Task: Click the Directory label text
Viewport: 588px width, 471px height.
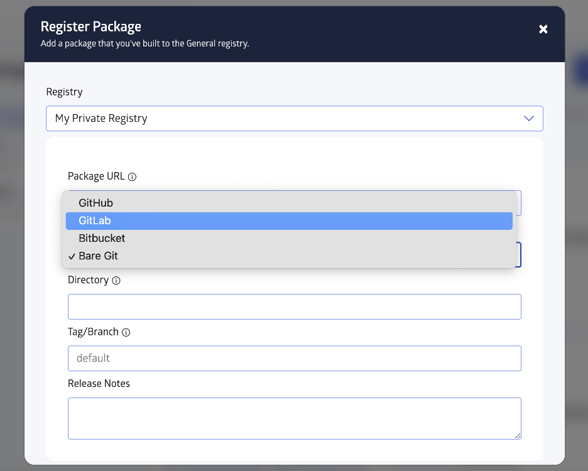Action: (x=88, y=280)
